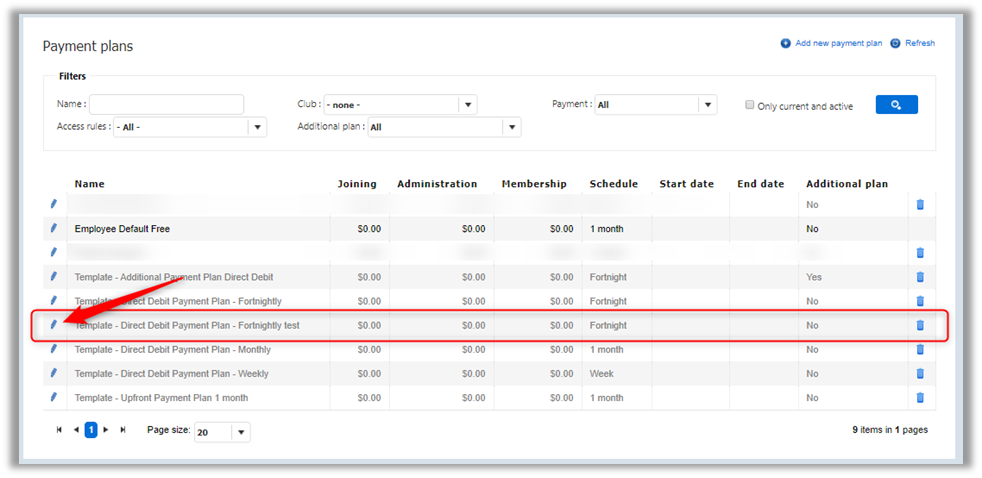This screenshot has width=982, height=478.
Task: Click edit pencil for Employee Default Free
Action: click(53, 229)
